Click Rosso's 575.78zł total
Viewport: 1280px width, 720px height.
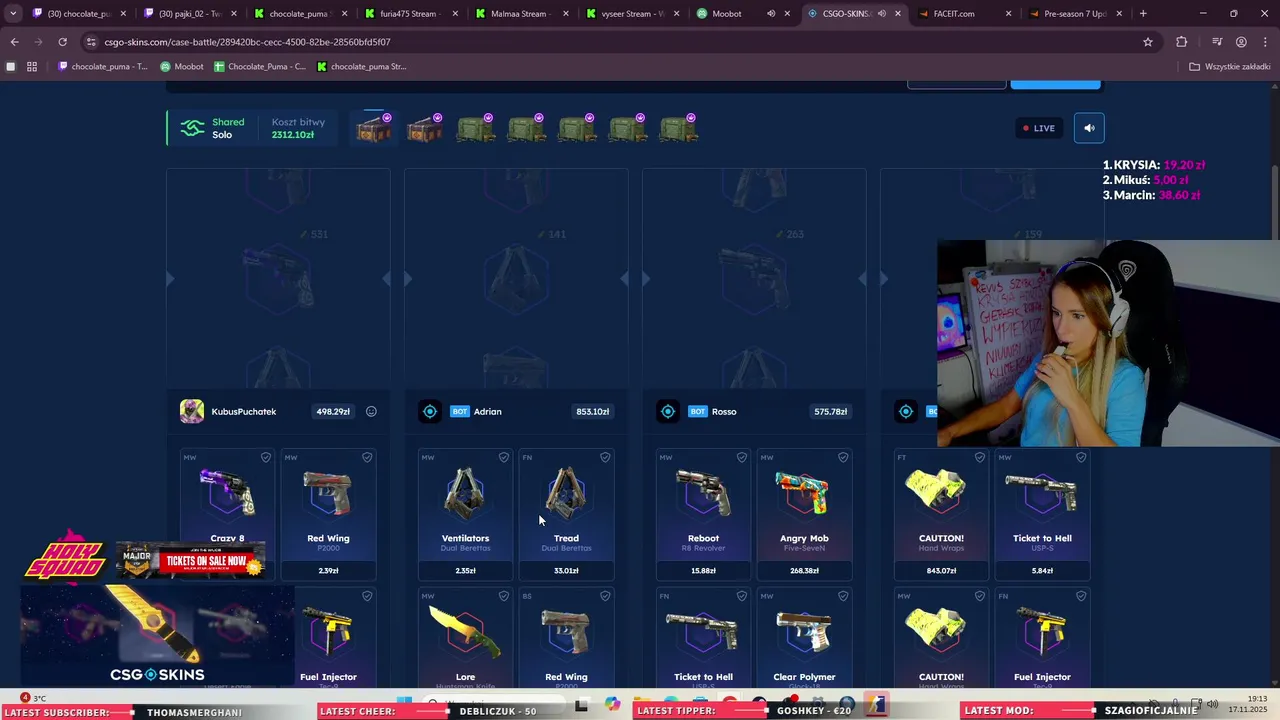pyautogui.click(x=831, y=411)
